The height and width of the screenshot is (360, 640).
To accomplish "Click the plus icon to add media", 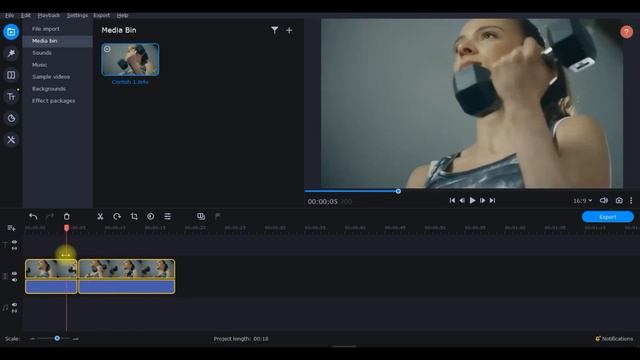I will (289, 30).
